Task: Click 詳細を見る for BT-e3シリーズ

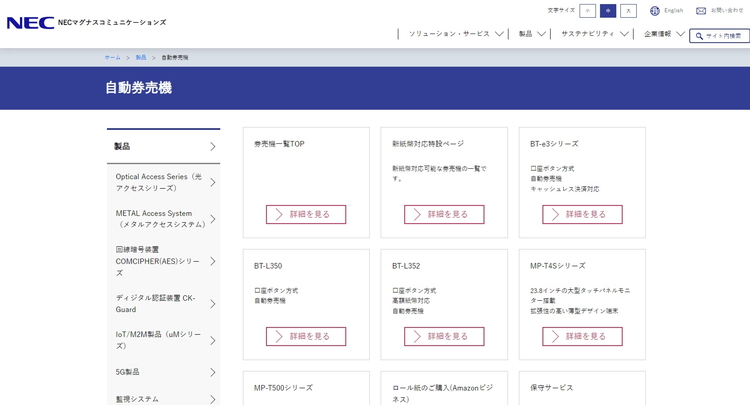Action: [582, 214]
